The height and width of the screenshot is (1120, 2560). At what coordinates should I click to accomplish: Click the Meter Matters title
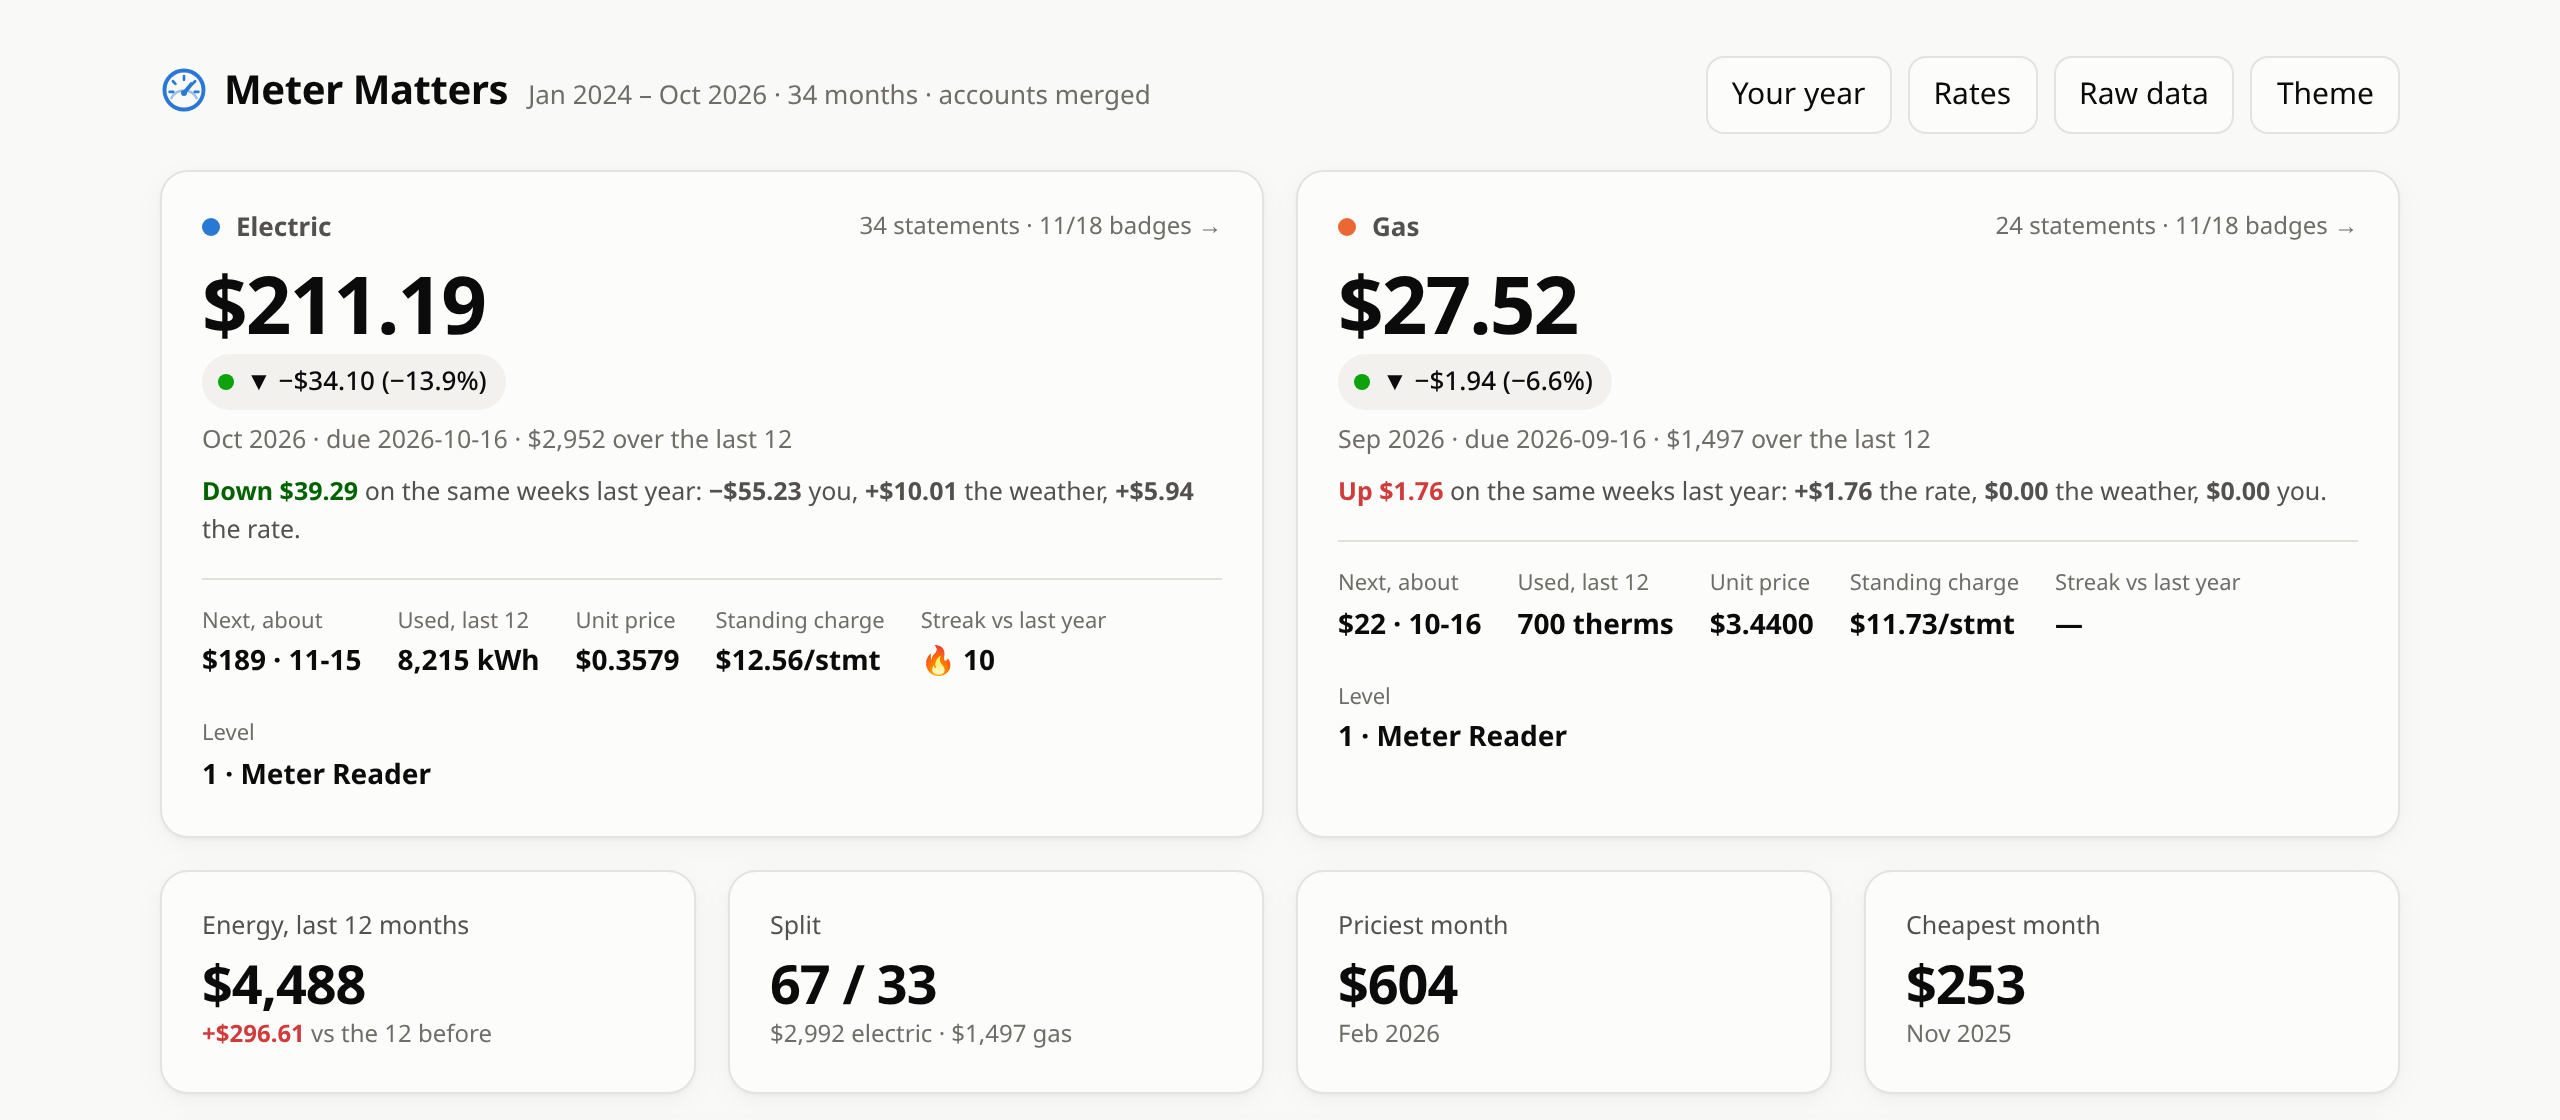click(x=366, y=90)
